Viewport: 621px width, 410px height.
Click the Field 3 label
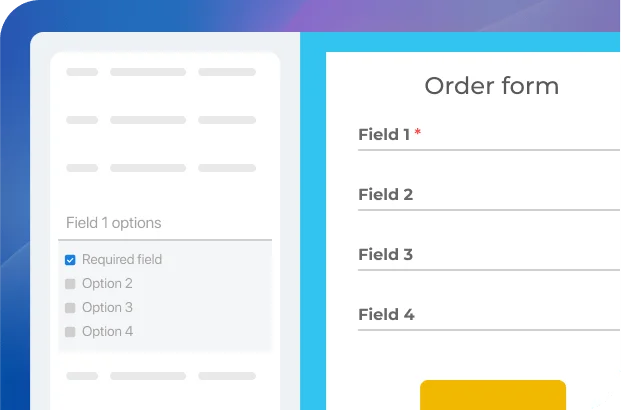385,255
